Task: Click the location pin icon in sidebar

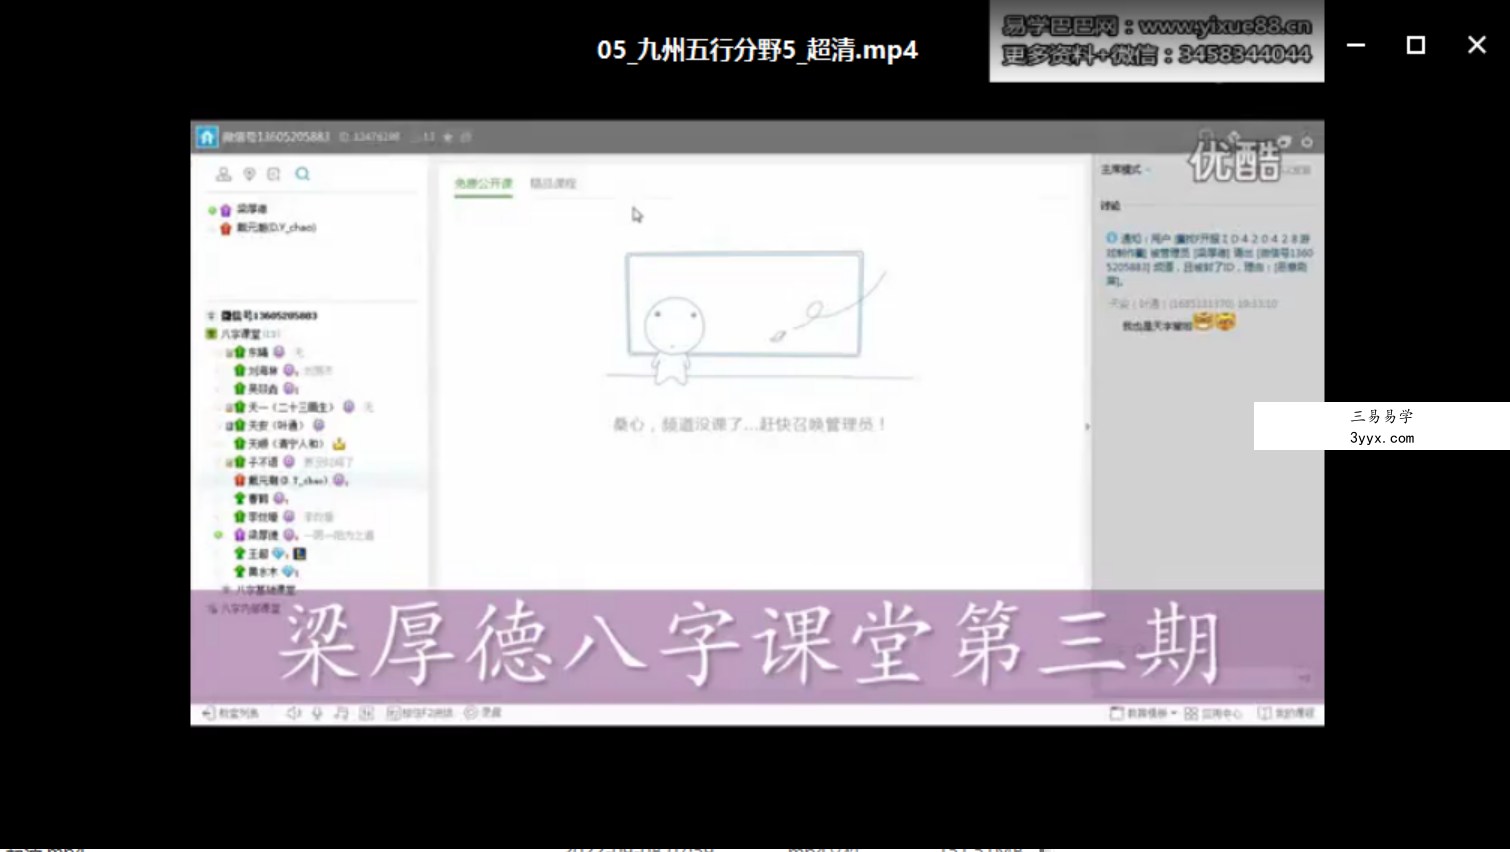Action: point(249,174)
